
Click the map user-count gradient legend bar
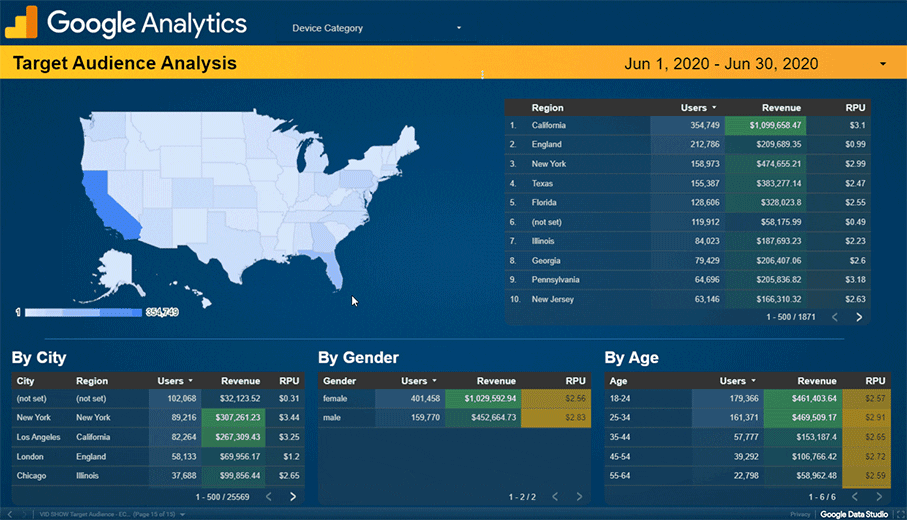(x=83, y=312)
